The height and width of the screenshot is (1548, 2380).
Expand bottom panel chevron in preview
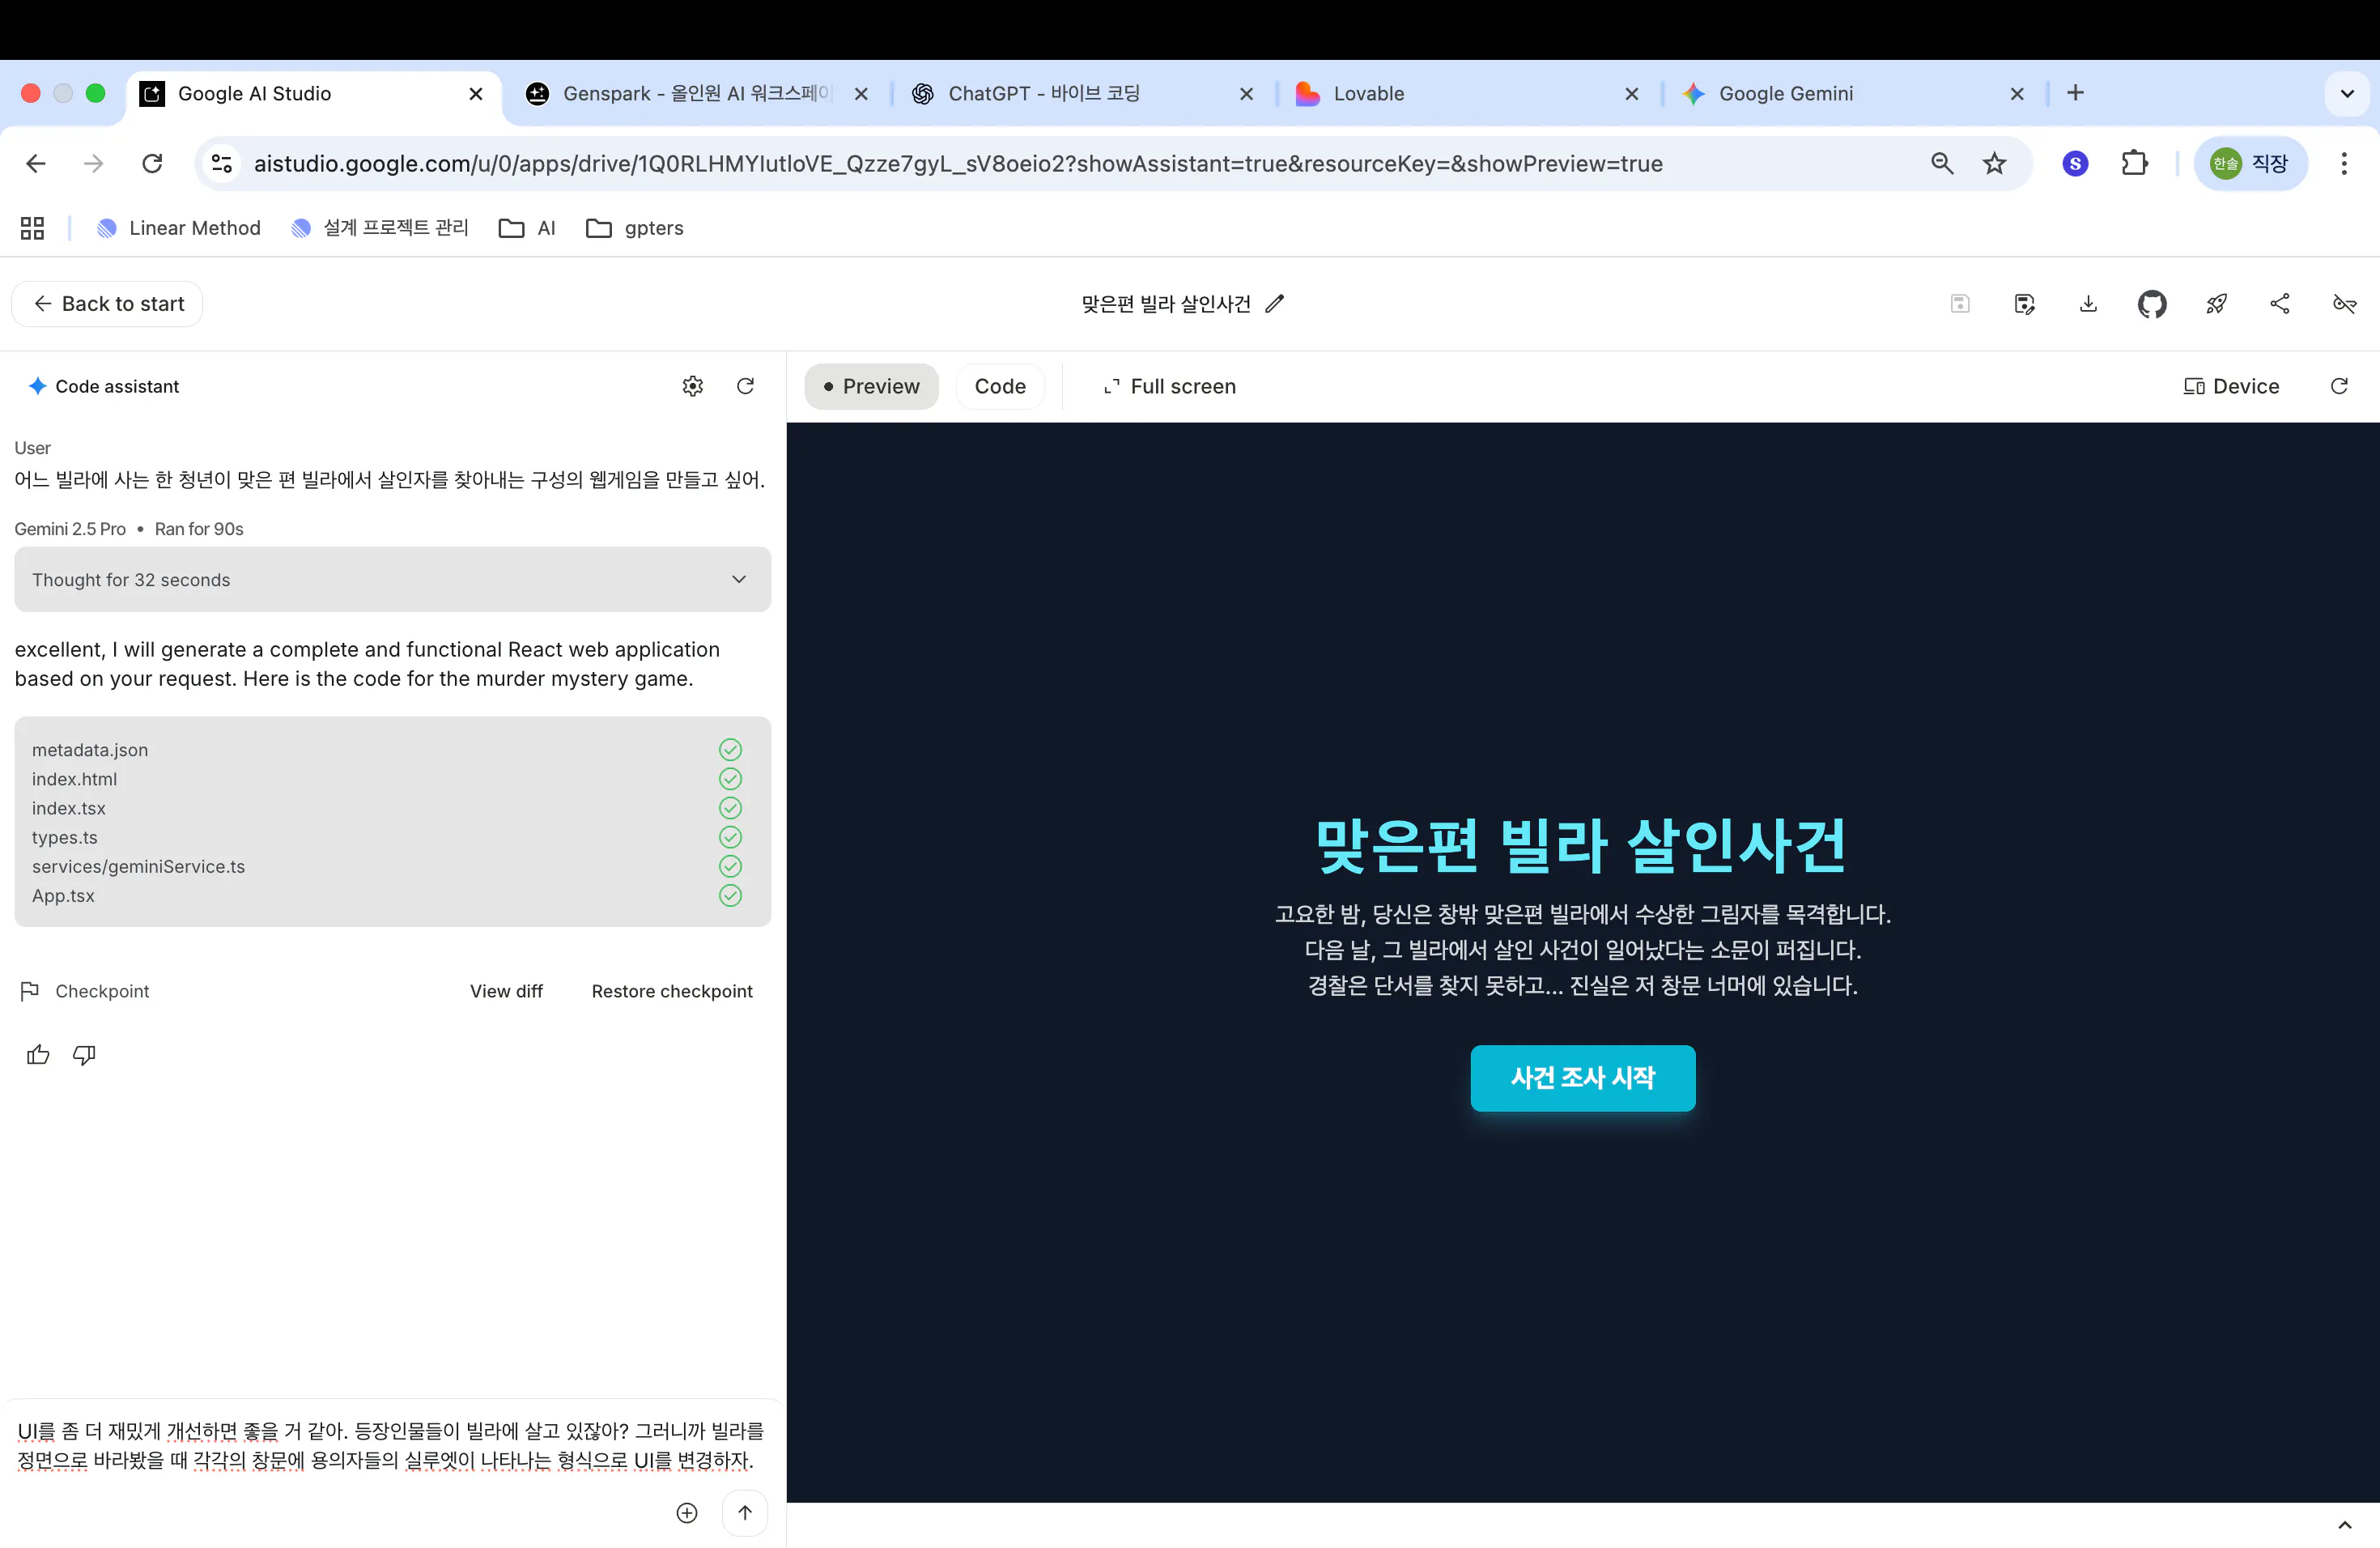[2344, 1526]
